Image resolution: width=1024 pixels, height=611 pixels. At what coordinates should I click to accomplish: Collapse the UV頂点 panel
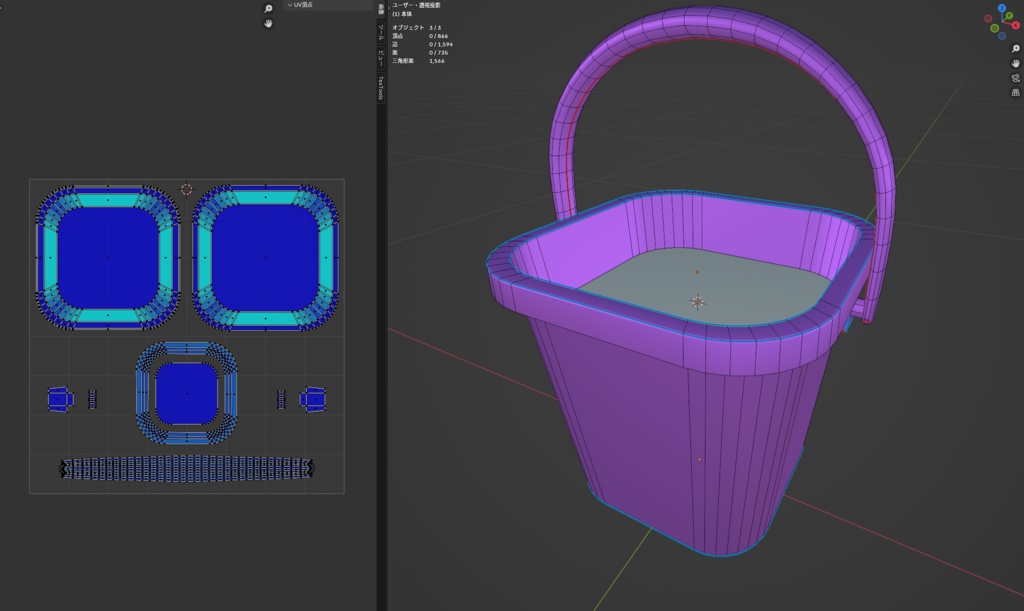291,5
